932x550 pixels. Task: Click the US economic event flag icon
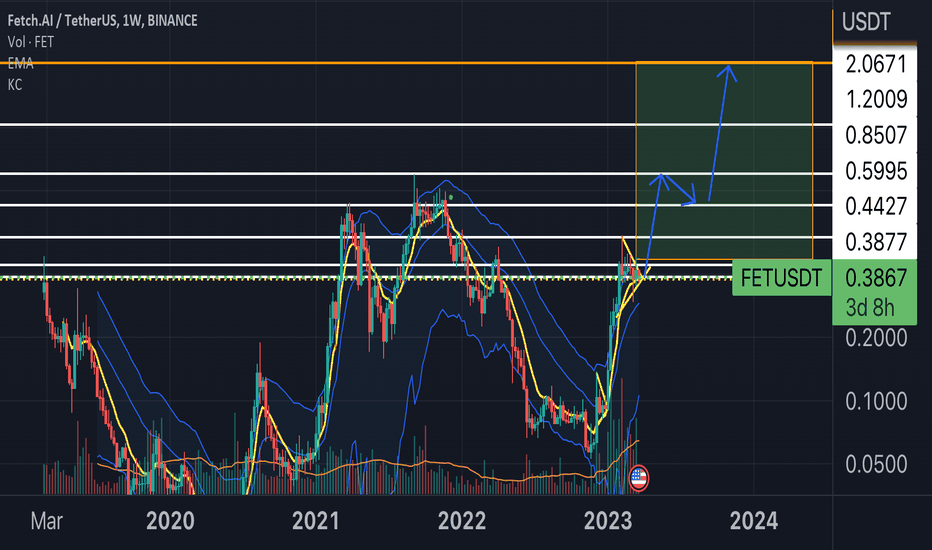click(x=638, y=478)
